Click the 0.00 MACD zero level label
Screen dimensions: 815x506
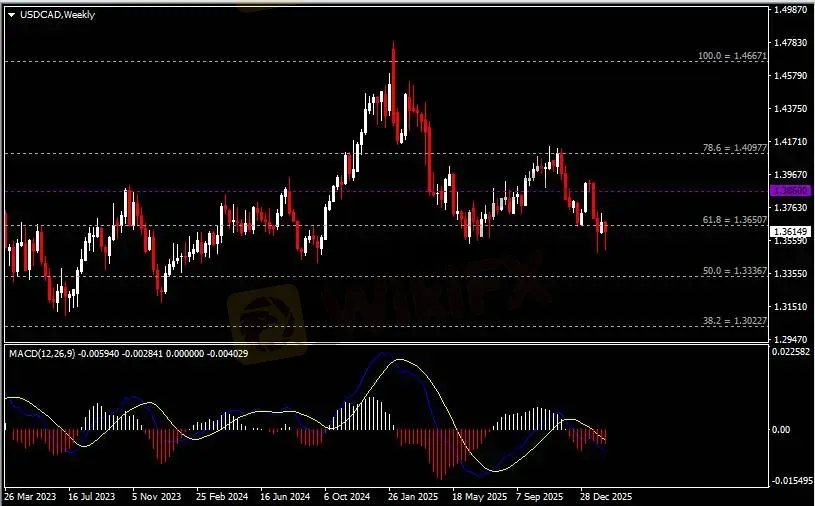782,430
